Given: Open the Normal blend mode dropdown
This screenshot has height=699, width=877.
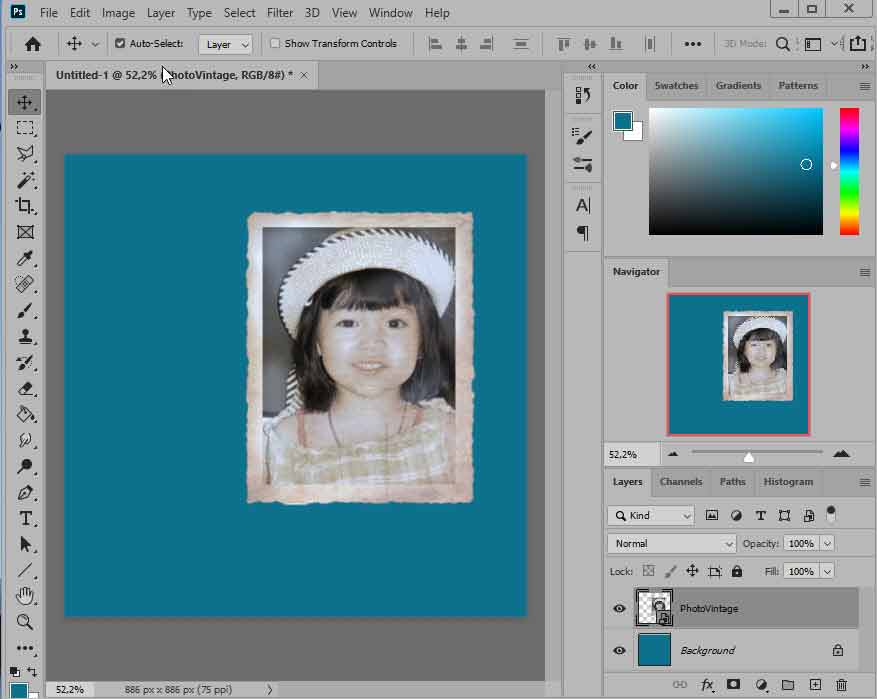Looking at the screenshot, I should tap(672, 544).
